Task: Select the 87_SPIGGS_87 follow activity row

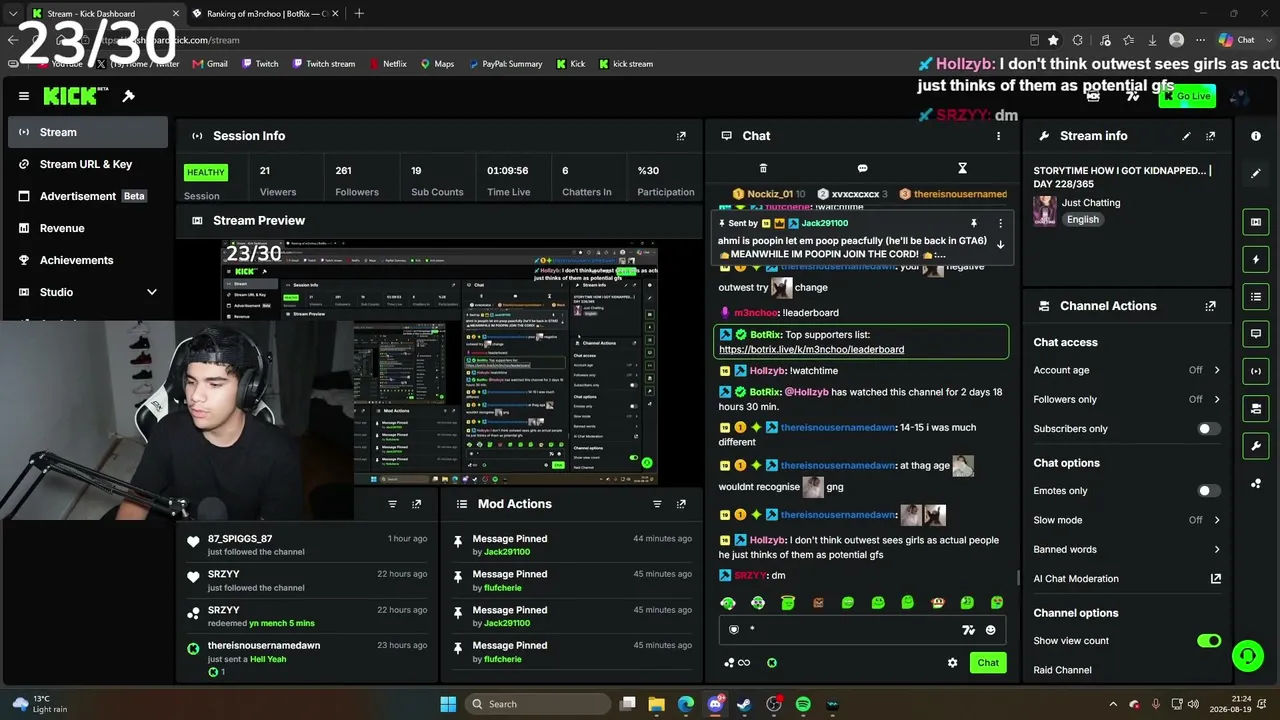Action: click(308, 545)
